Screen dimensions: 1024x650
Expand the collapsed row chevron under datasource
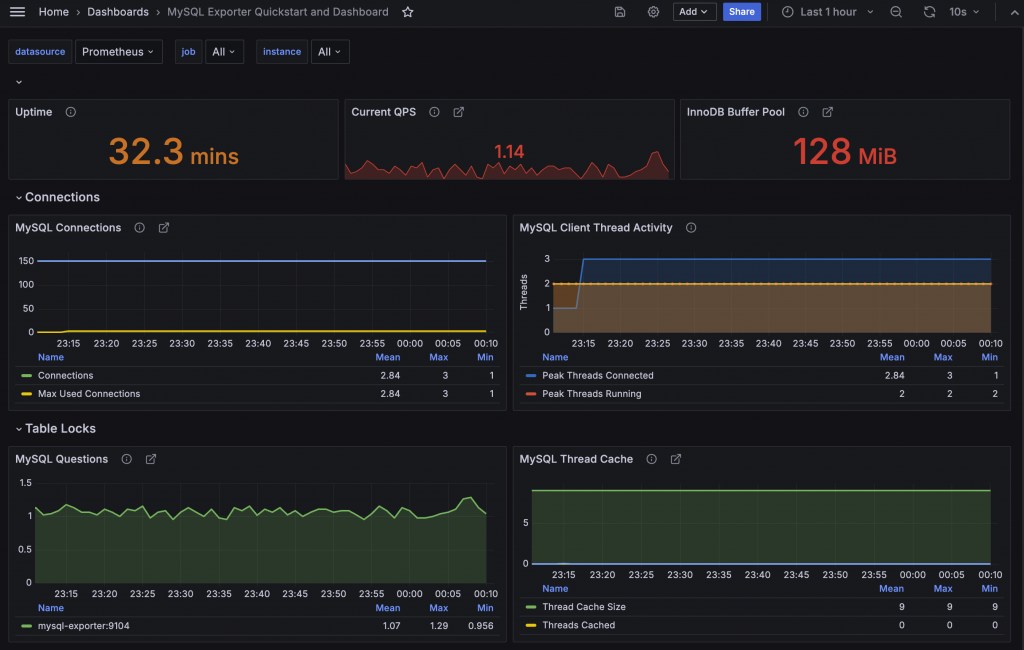[19, 82]
